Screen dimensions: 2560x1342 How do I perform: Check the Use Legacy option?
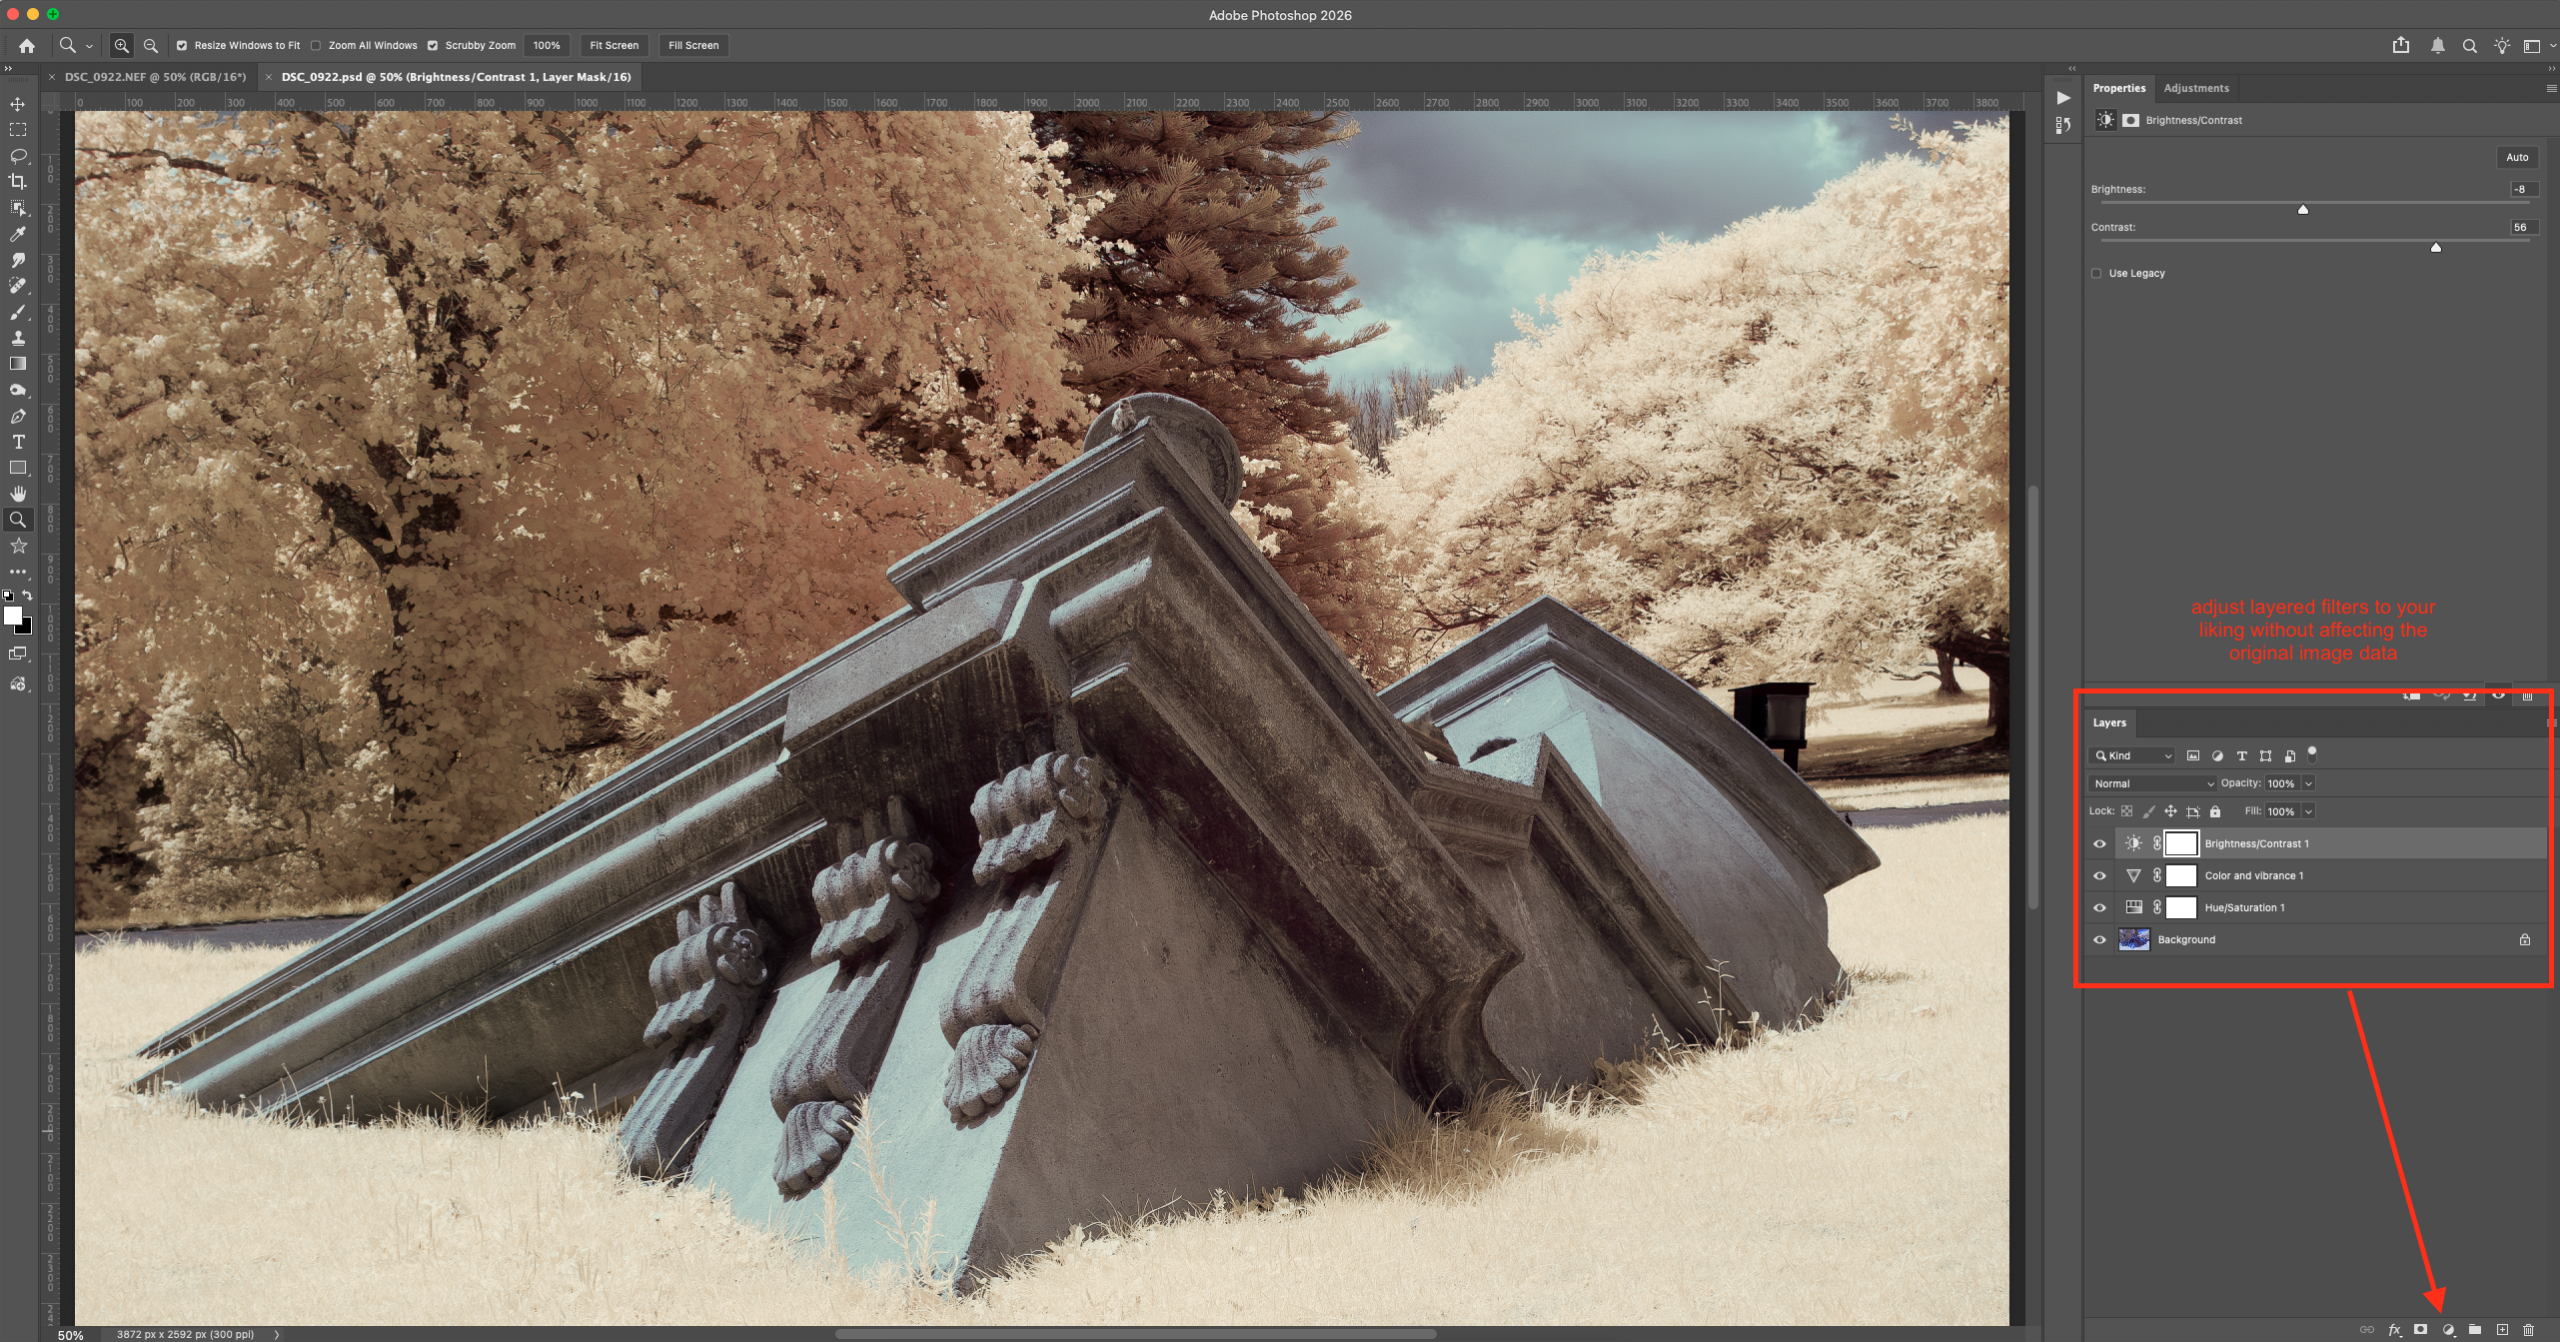pyautogui.click(x=2096, y=273)
